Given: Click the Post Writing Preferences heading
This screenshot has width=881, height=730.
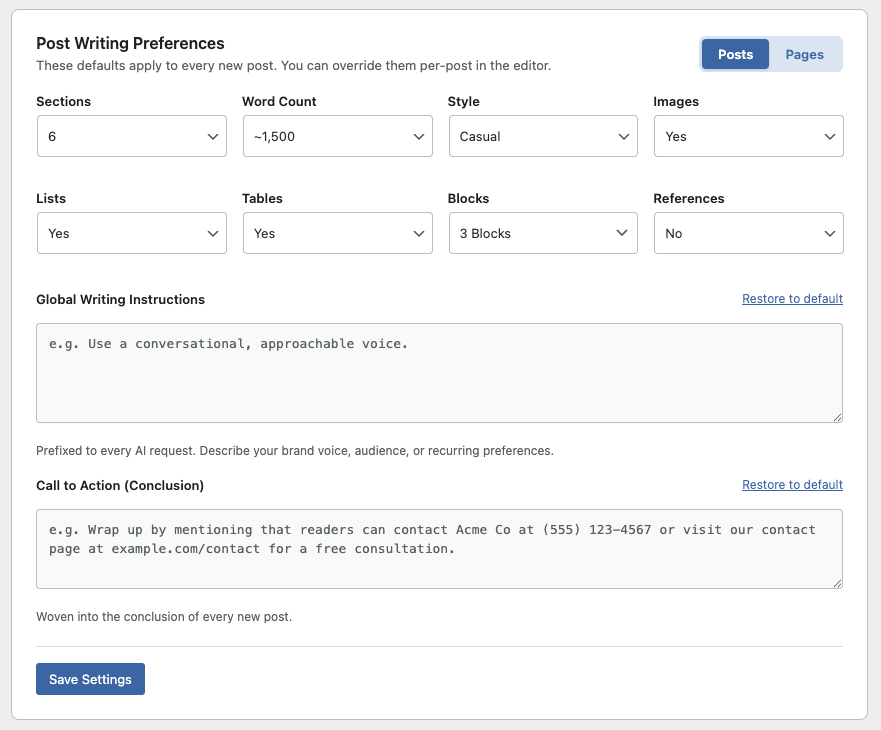Looking at the screenshot, I should pyautogui.click(x=130, y=43).
